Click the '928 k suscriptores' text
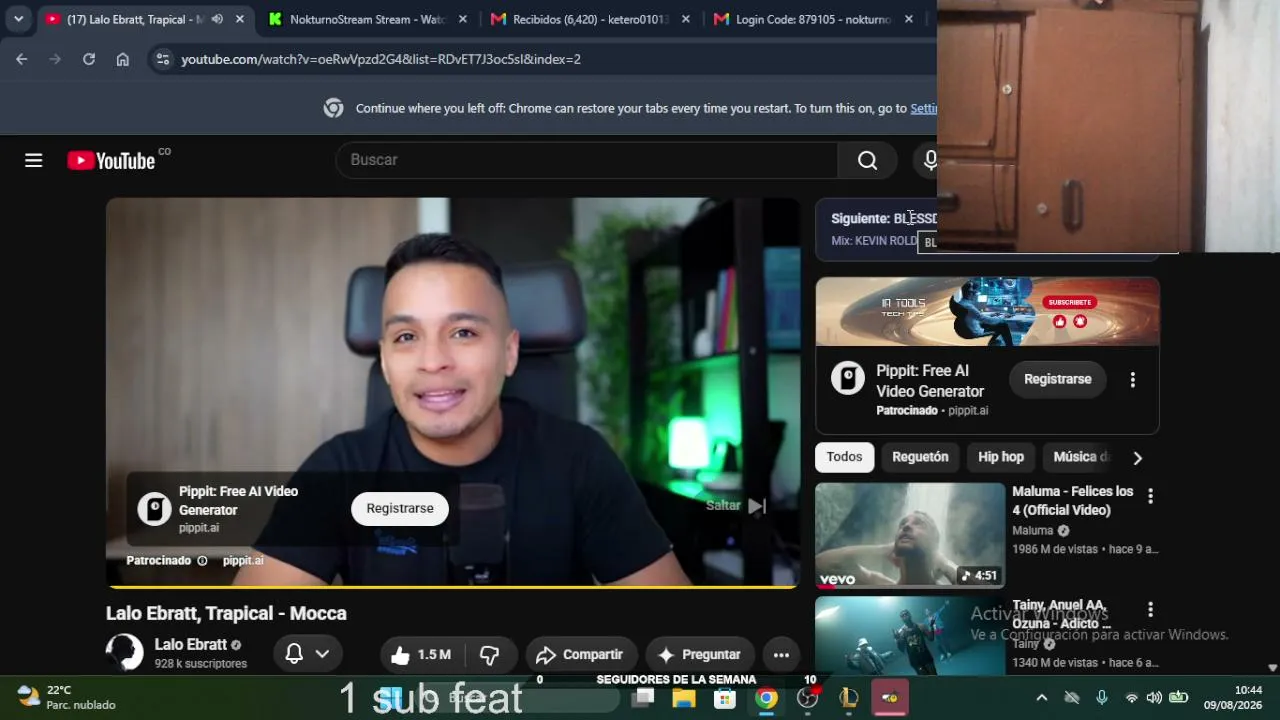This screenshot has height=720, width=1280. coord(200,664)
